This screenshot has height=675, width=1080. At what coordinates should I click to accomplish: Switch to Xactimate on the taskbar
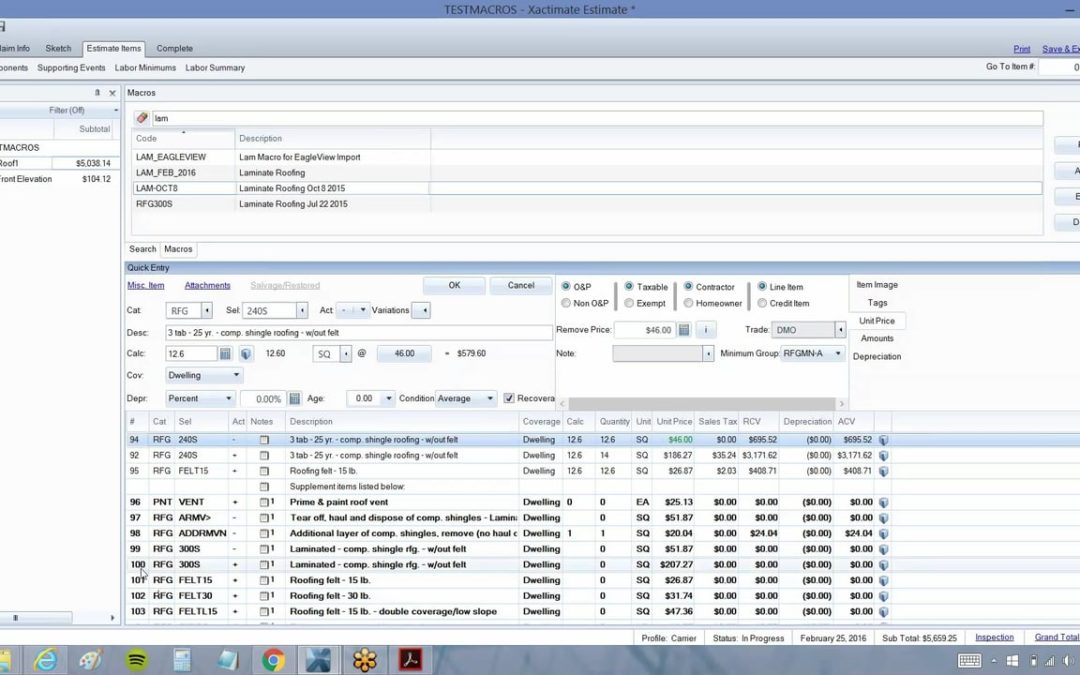pyautogui.click(x=318, y=661)
